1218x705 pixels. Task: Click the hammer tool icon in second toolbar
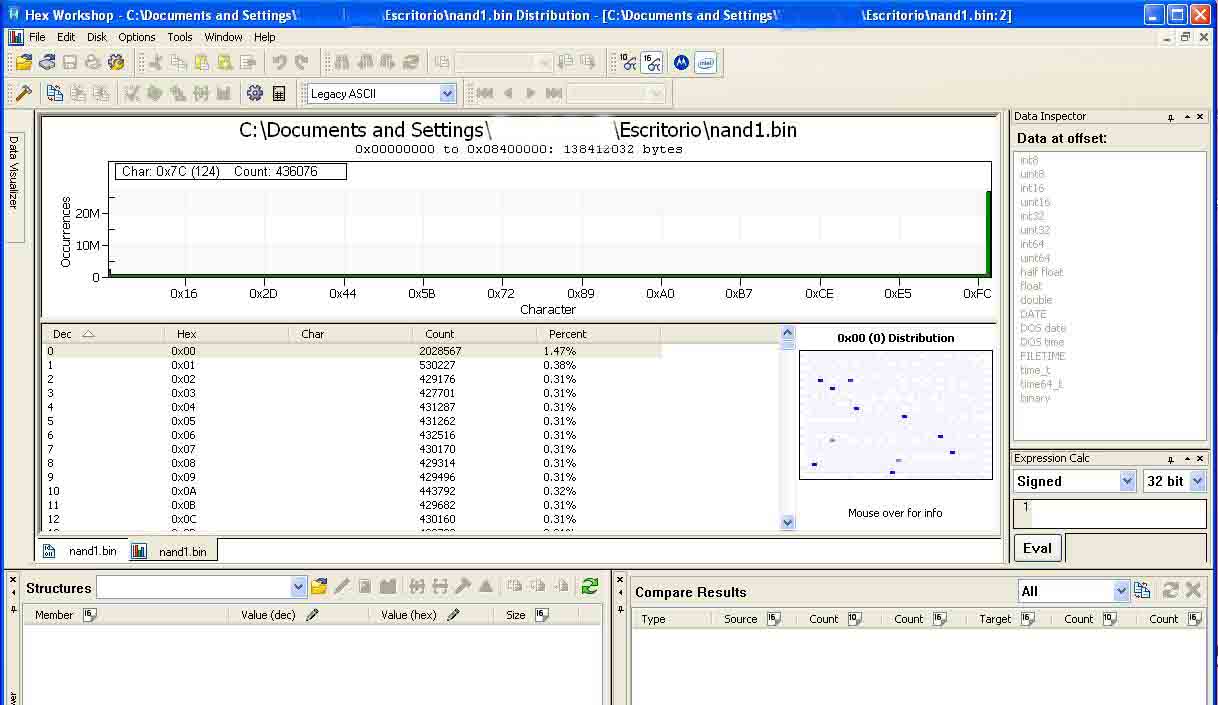coord(24,93)
